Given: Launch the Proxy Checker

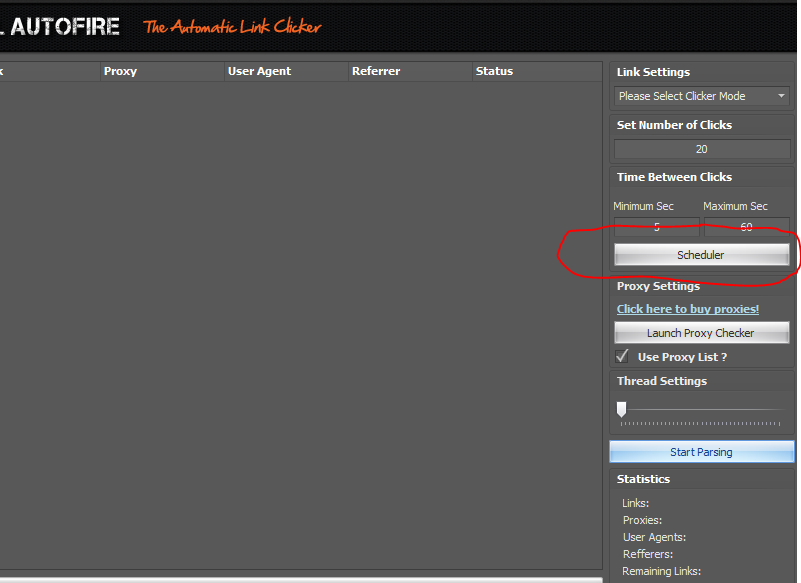Looking at the screenshot, I should [701, 333].
